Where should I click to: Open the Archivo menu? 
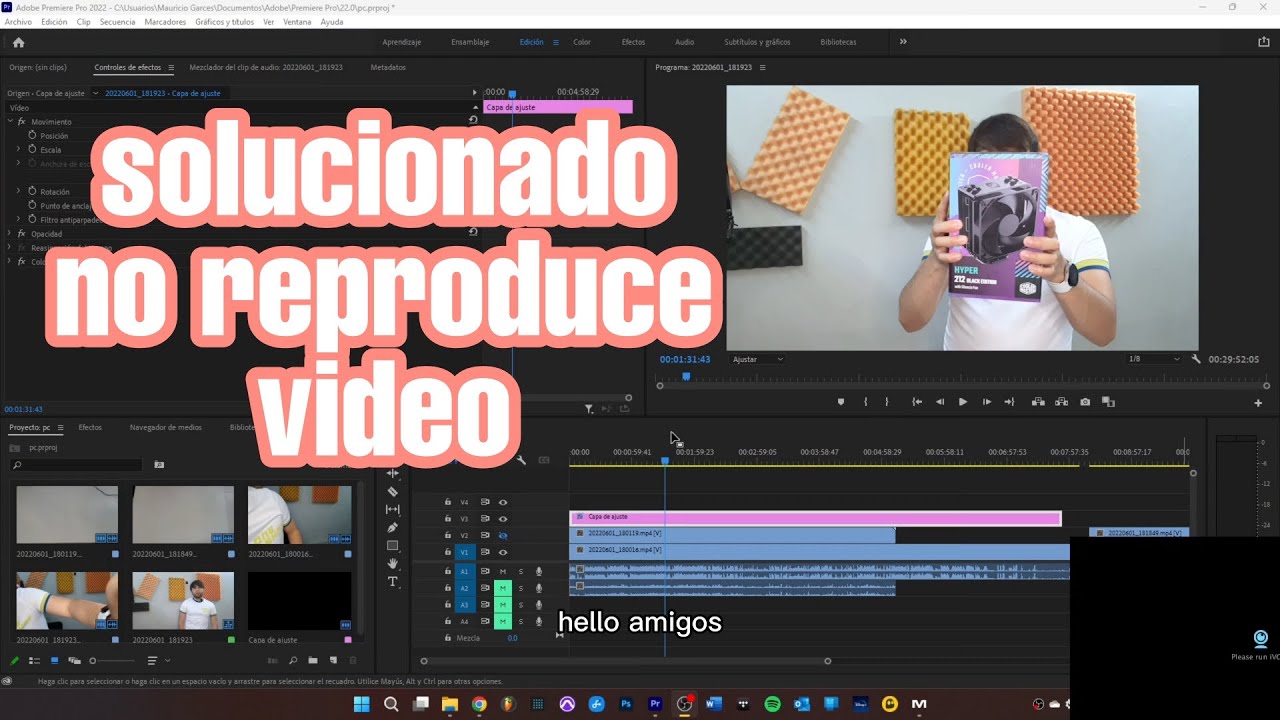[18, 22]
